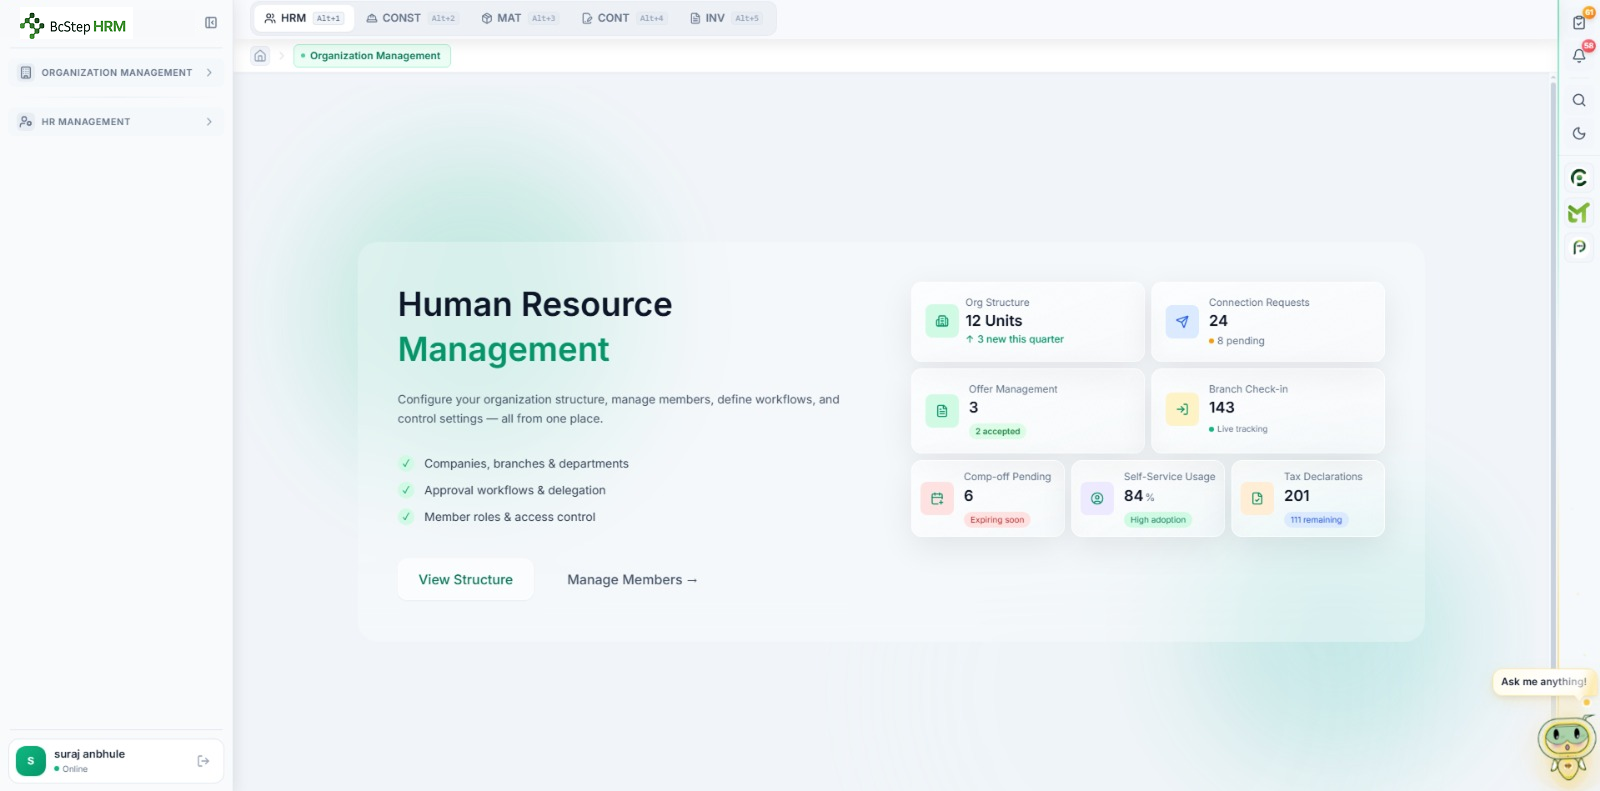The image size is (1600, 791).
Task: Open the Connection Requests card
Action: 1268,322
